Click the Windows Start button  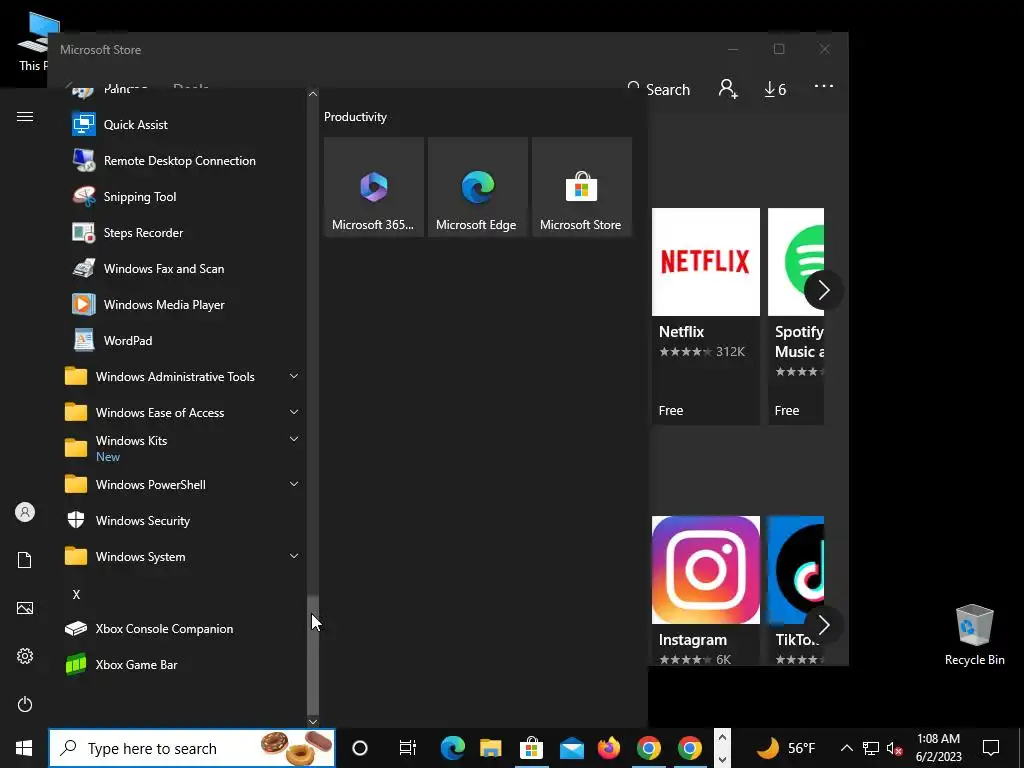[x=24, y=748]
